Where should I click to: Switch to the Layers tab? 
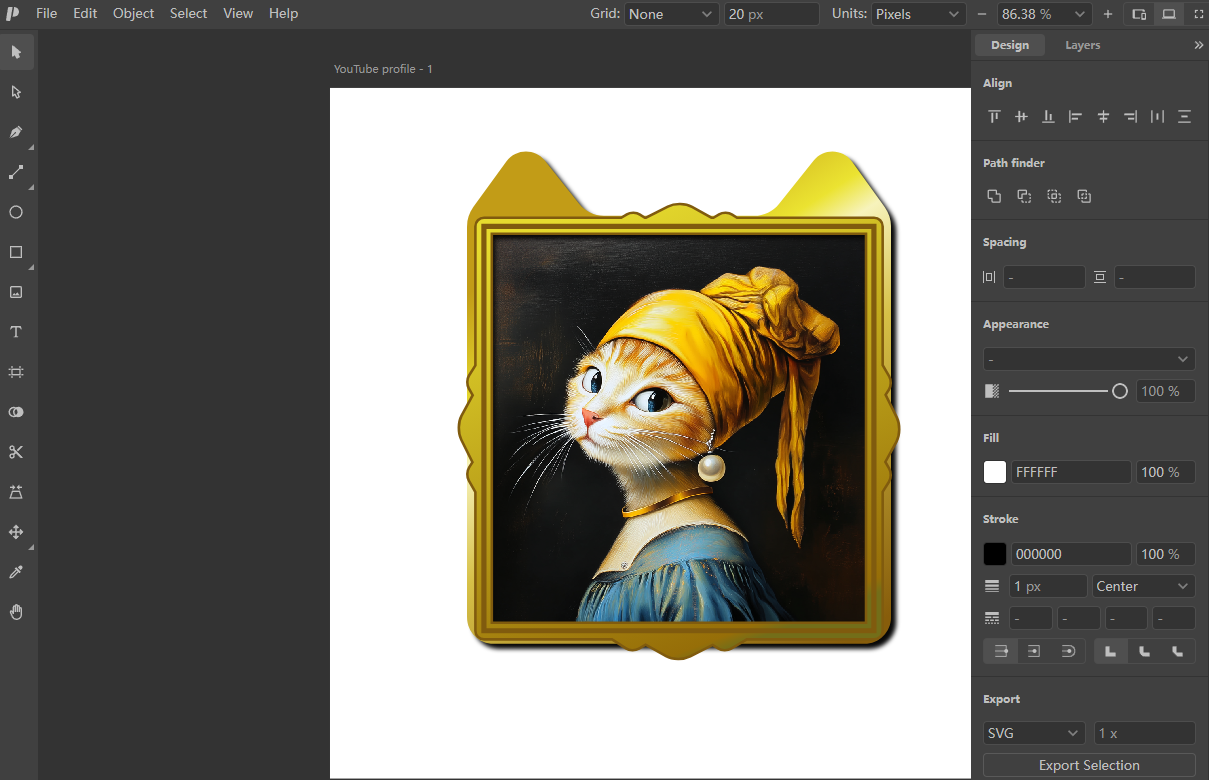(1082, 45)
